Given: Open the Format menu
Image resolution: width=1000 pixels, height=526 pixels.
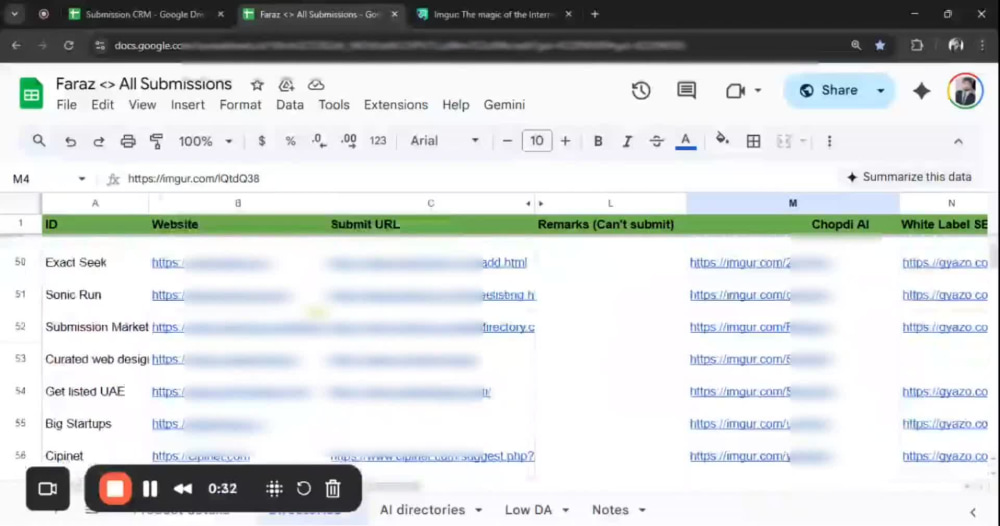Looking at the screenshot, I should coord(240,105).
